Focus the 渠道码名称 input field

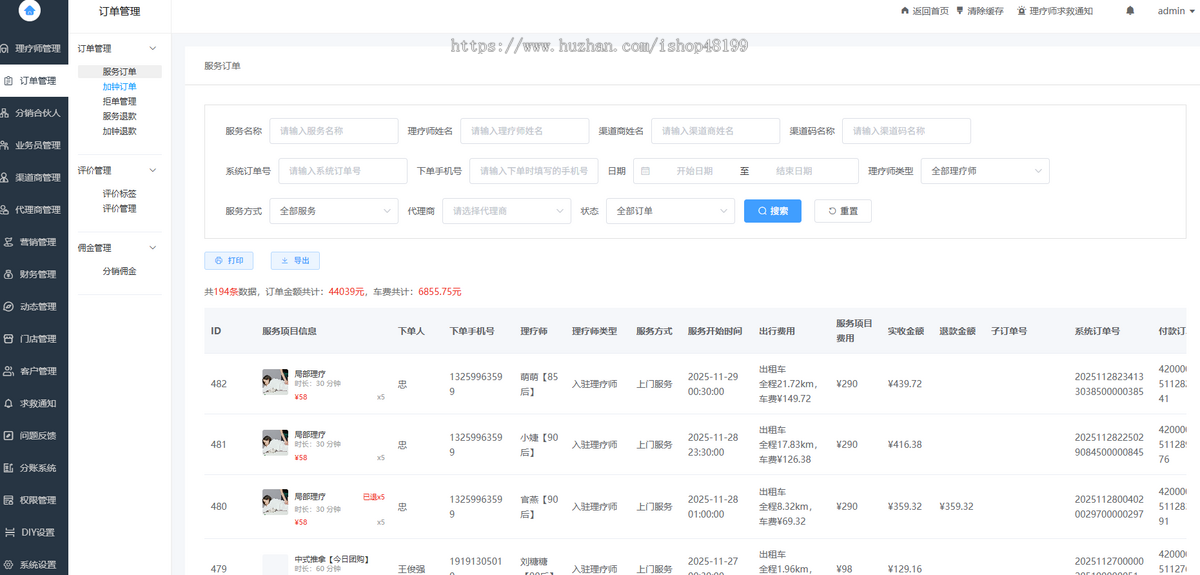[x=906, y=131]
